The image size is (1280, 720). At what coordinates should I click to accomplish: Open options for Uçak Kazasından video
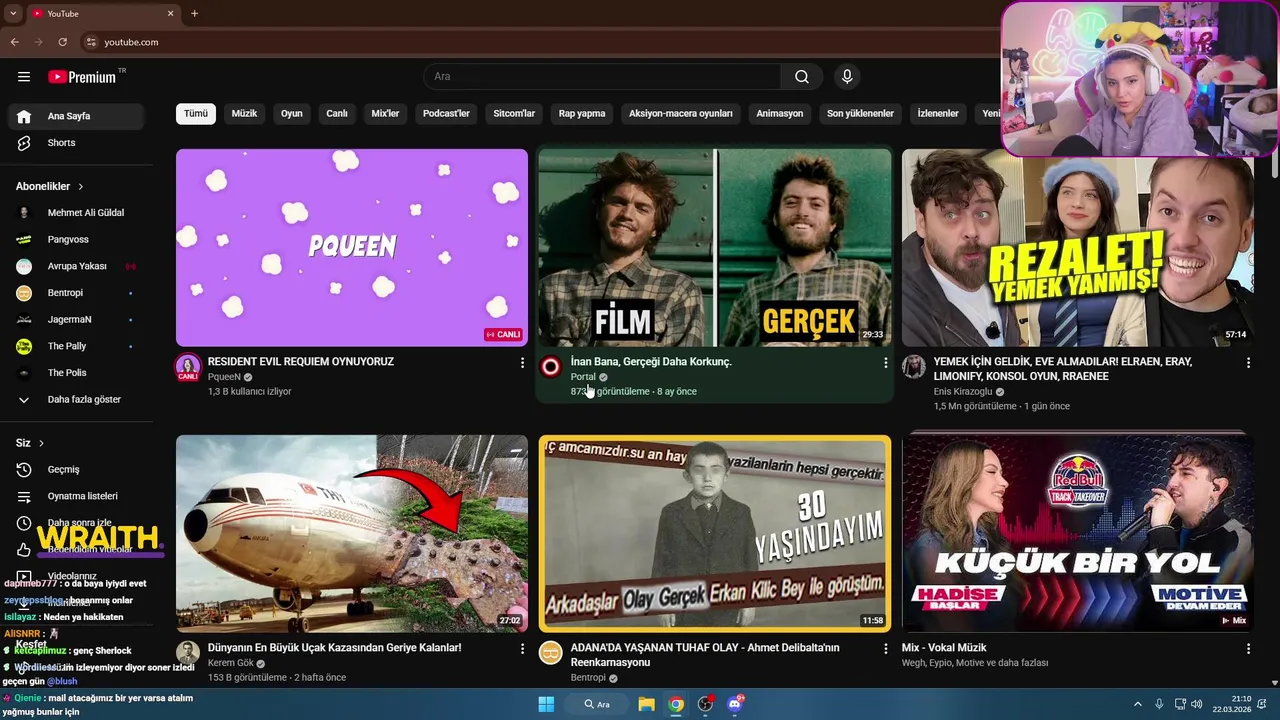pos(522,649)
